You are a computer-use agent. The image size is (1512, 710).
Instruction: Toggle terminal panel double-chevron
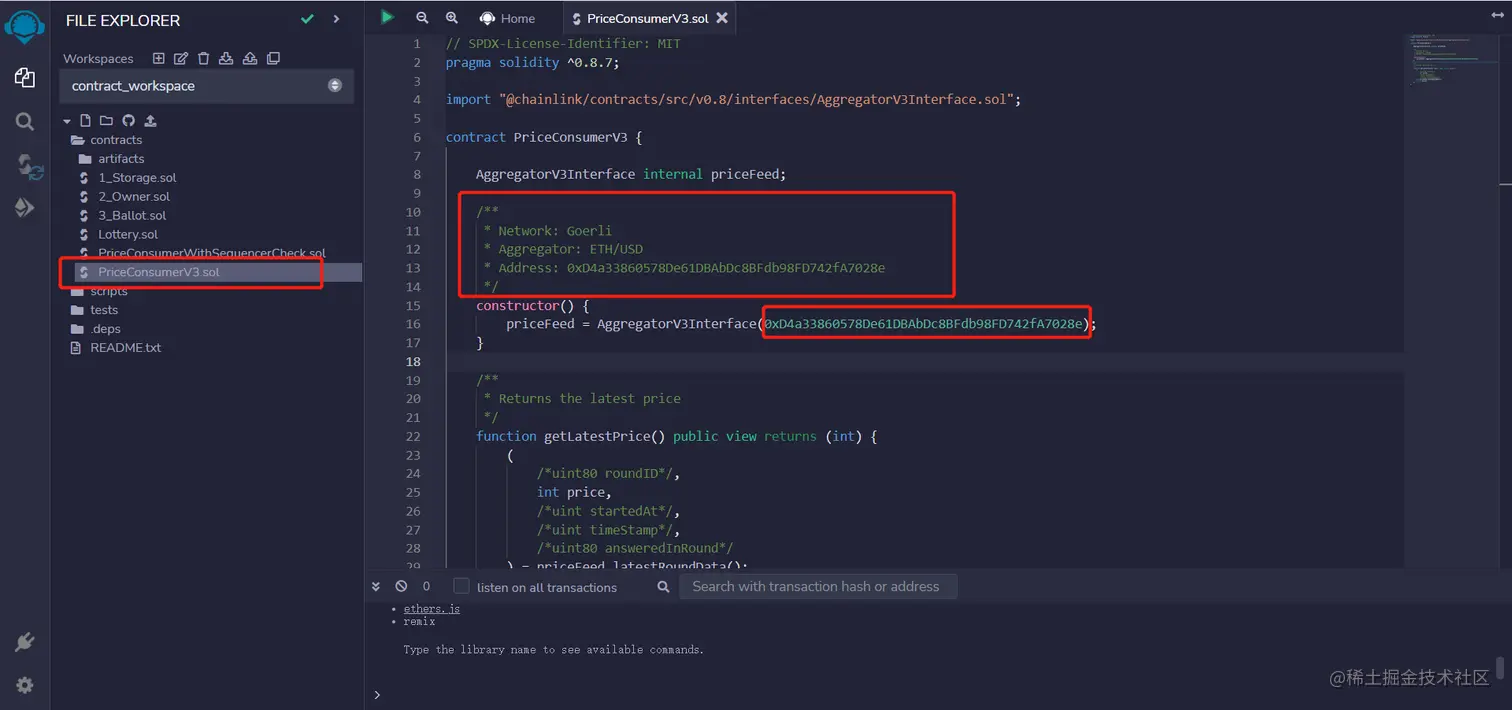pyautogui.click(x=376, y=587)
